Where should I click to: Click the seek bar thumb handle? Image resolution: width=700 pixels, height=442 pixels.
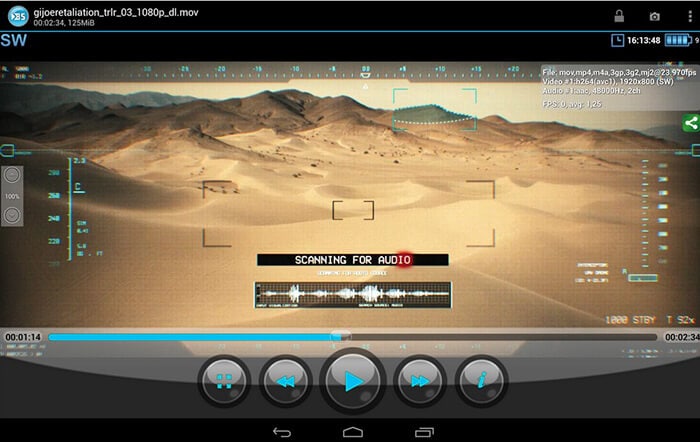[x=341, y=336]
